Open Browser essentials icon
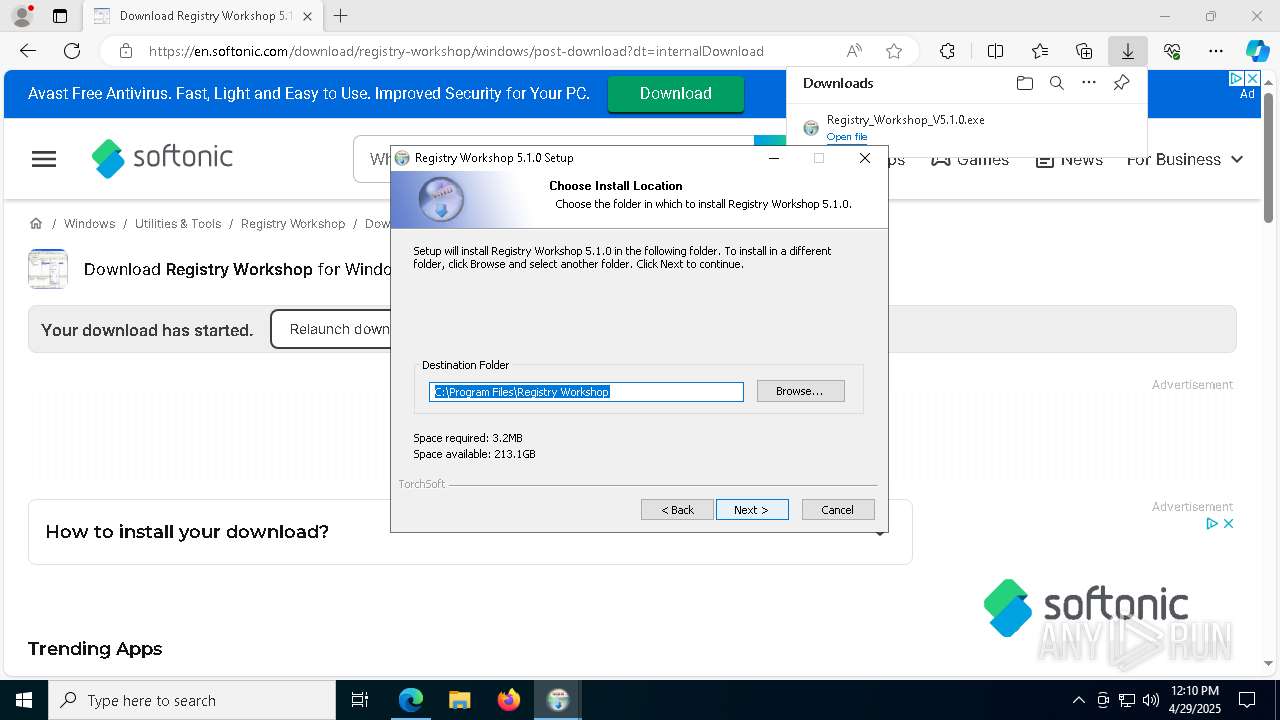The image size is (1280, 720). coord(1172,51)
